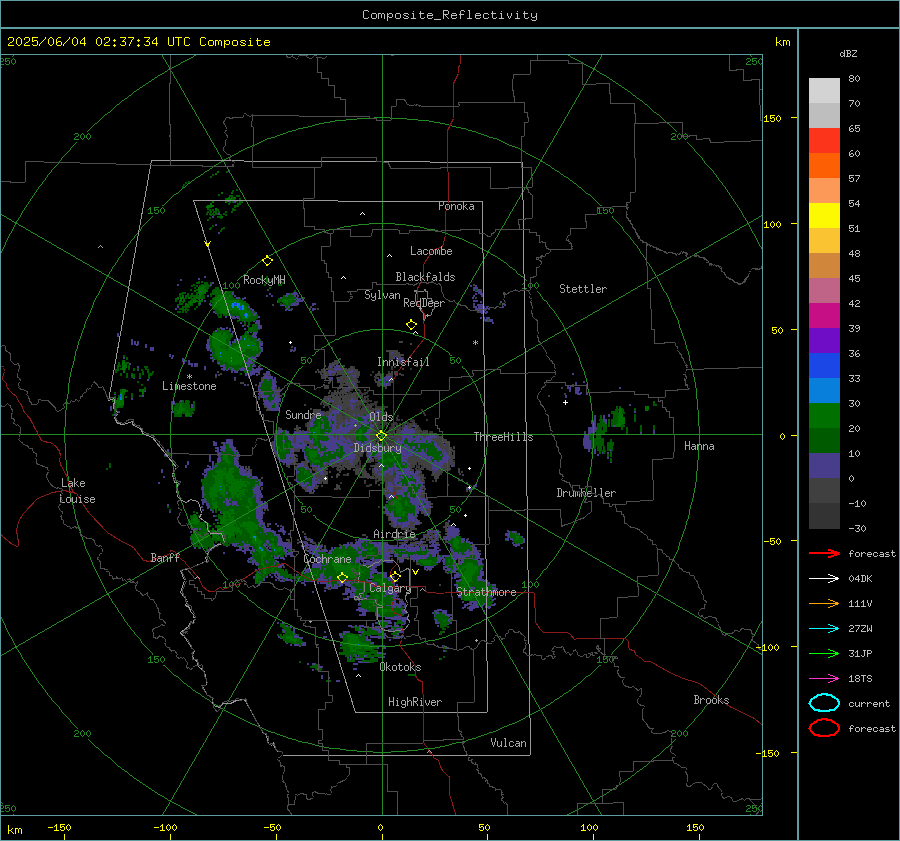This screenshot has height=841, width=900.
Task: Click the yellow diamond marker above Calgary
Action: tap(395, 576)
